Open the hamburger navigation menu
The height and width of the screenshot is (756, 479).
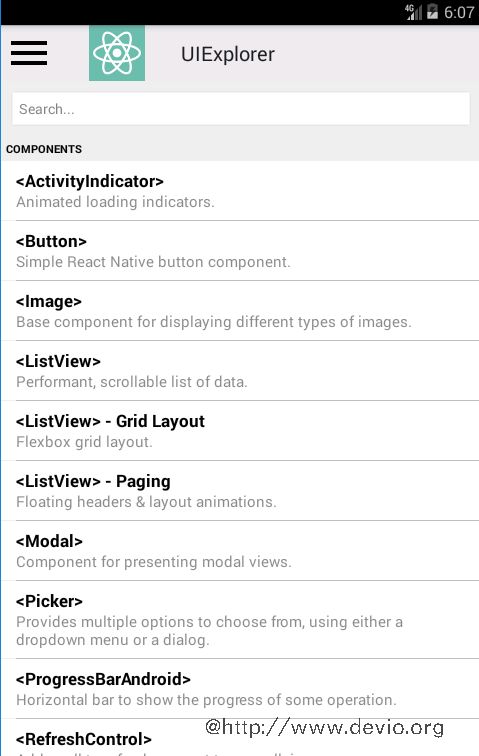[29, 53]
